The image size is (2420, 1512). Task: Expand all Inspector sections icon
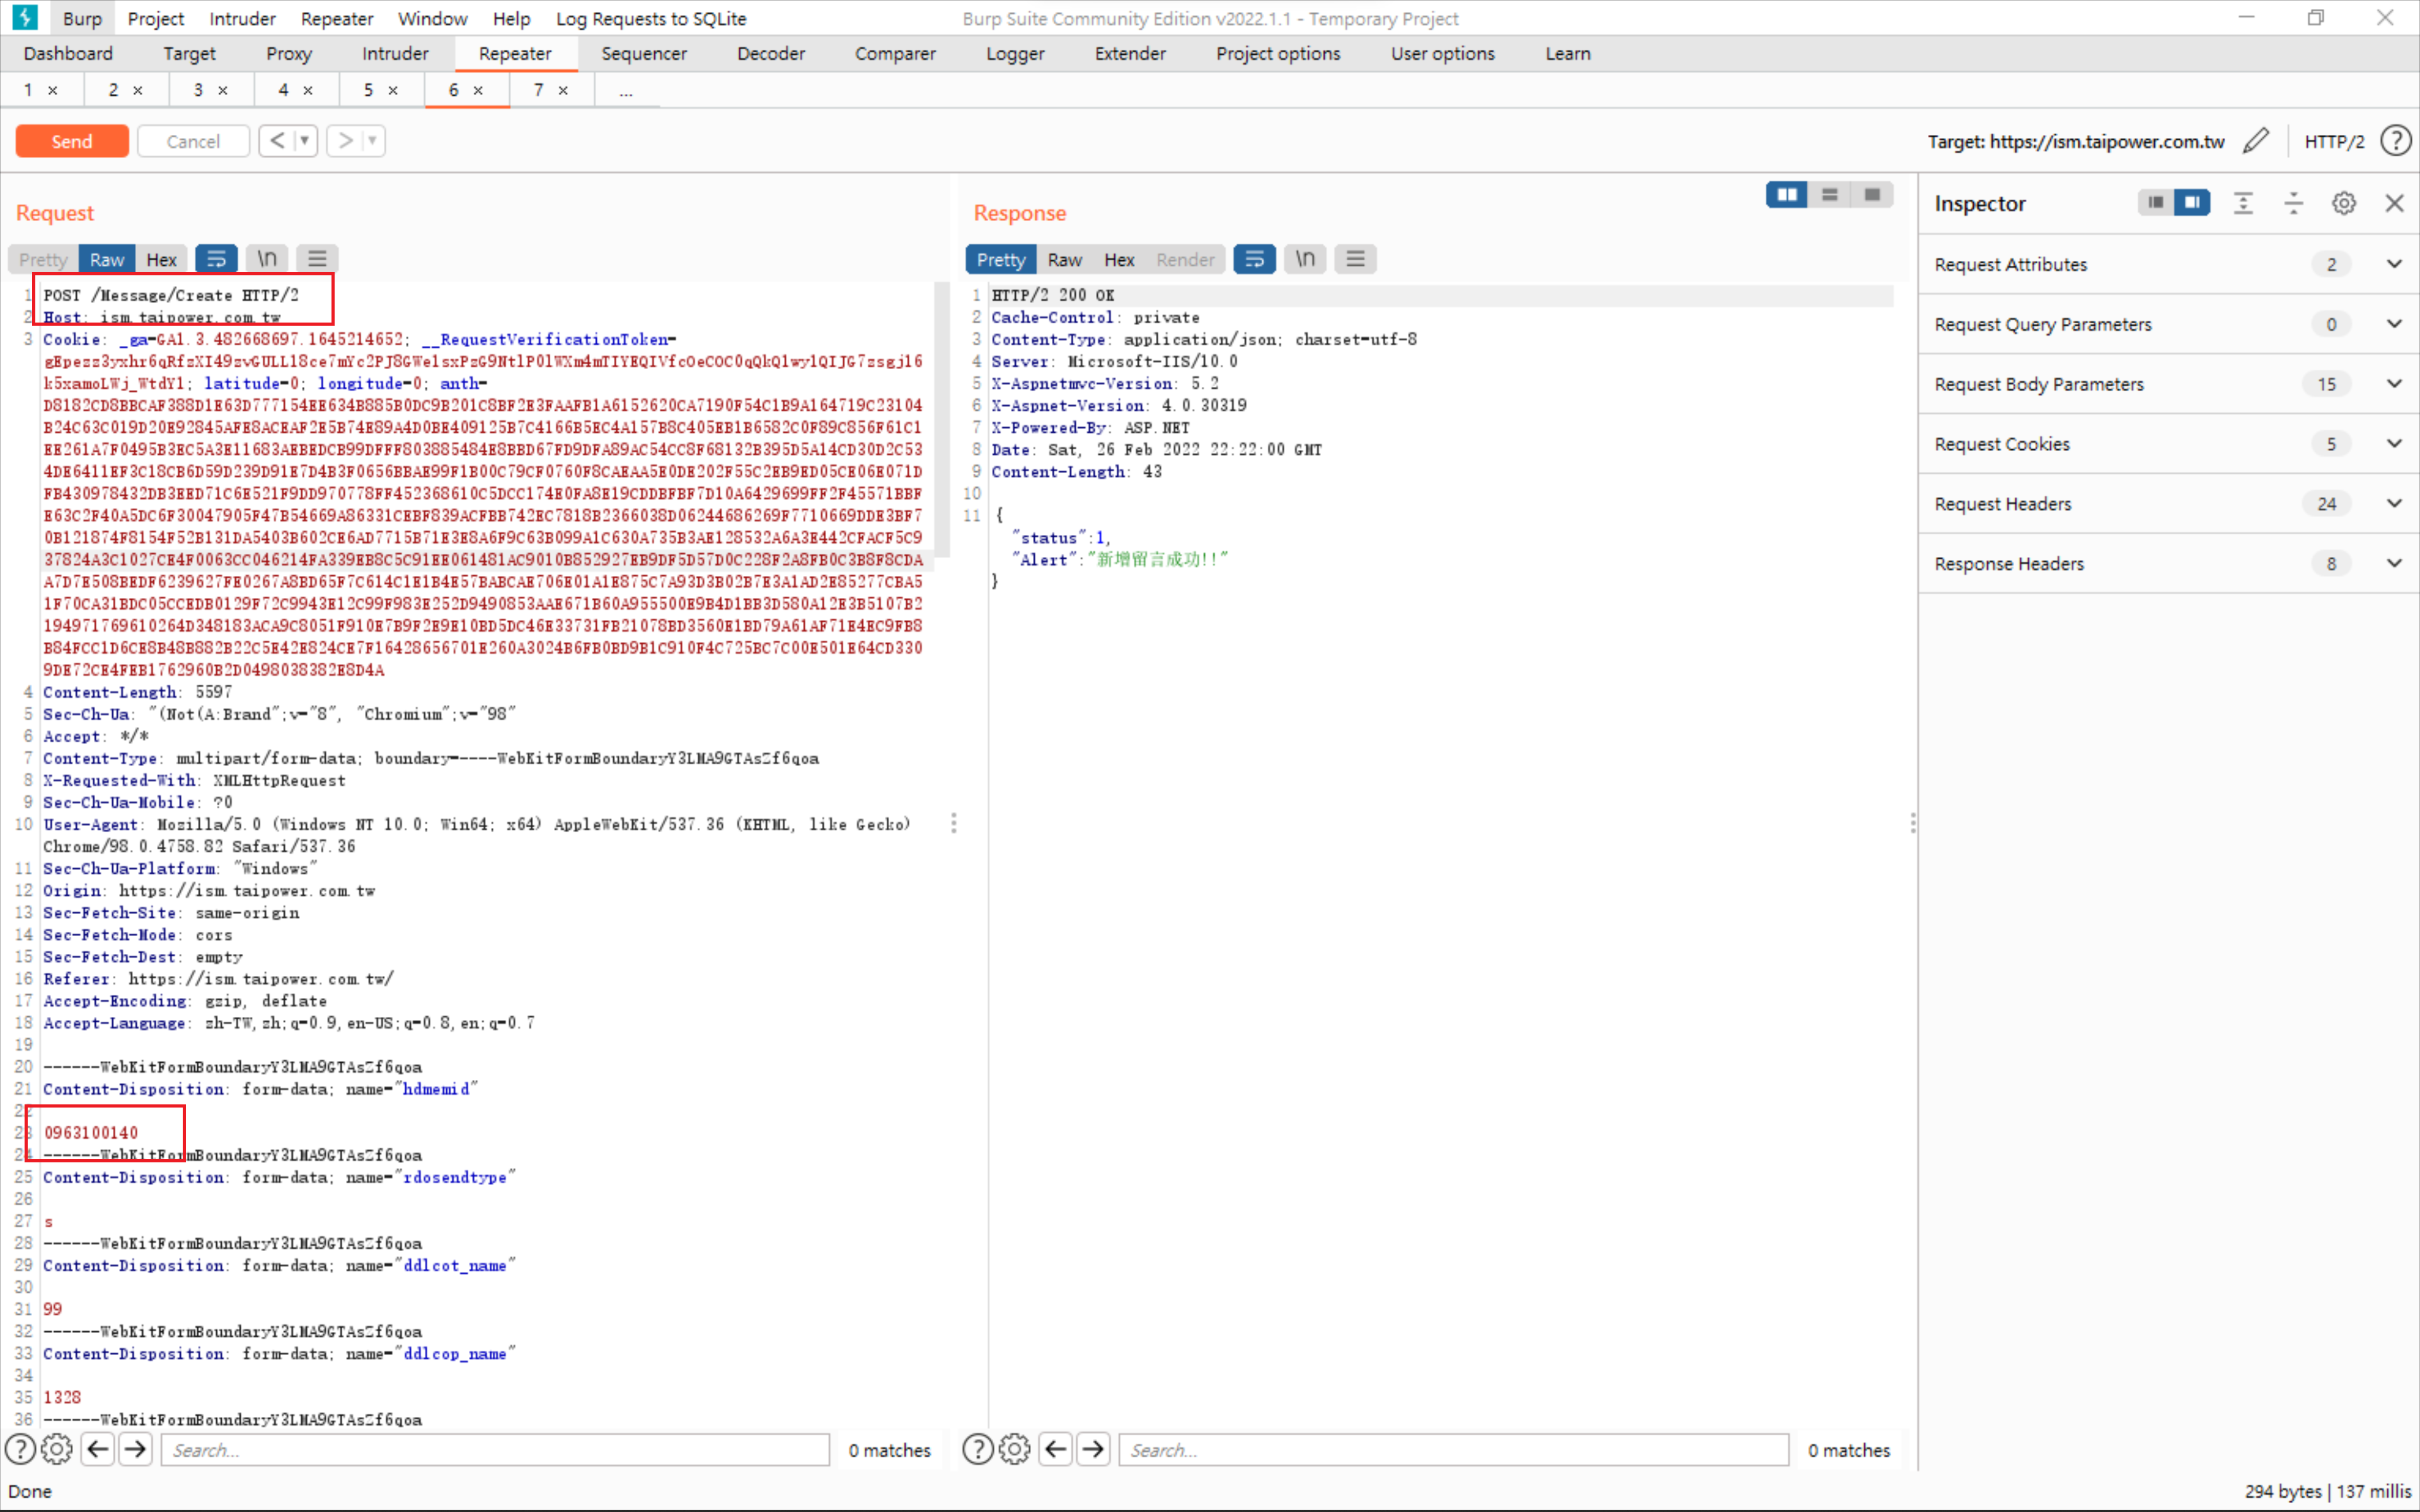tap(2244, 203)
